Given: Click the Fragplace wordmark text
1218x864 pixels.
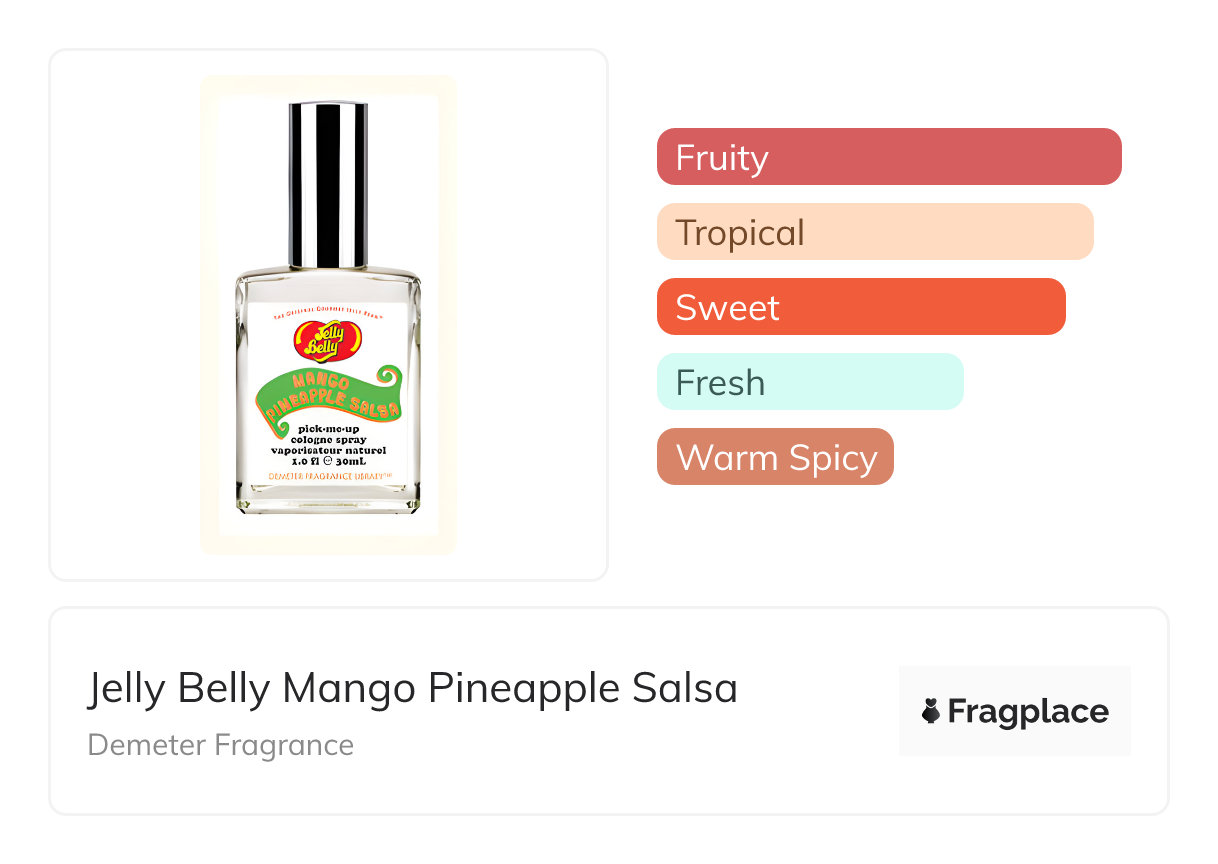Looking at the screenshot, I should (1028, 712).
